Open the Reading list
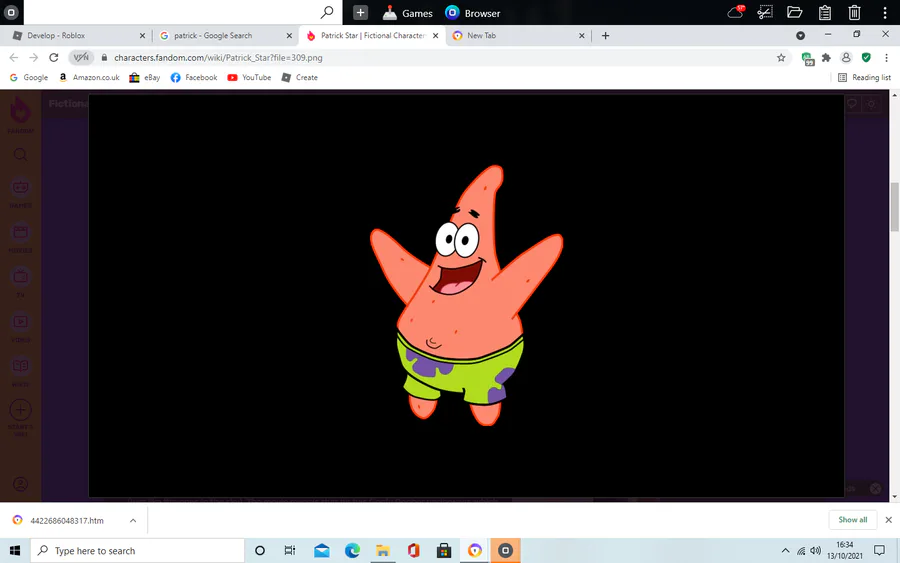The height and width of the screenshot is (563, 900). 864,77
